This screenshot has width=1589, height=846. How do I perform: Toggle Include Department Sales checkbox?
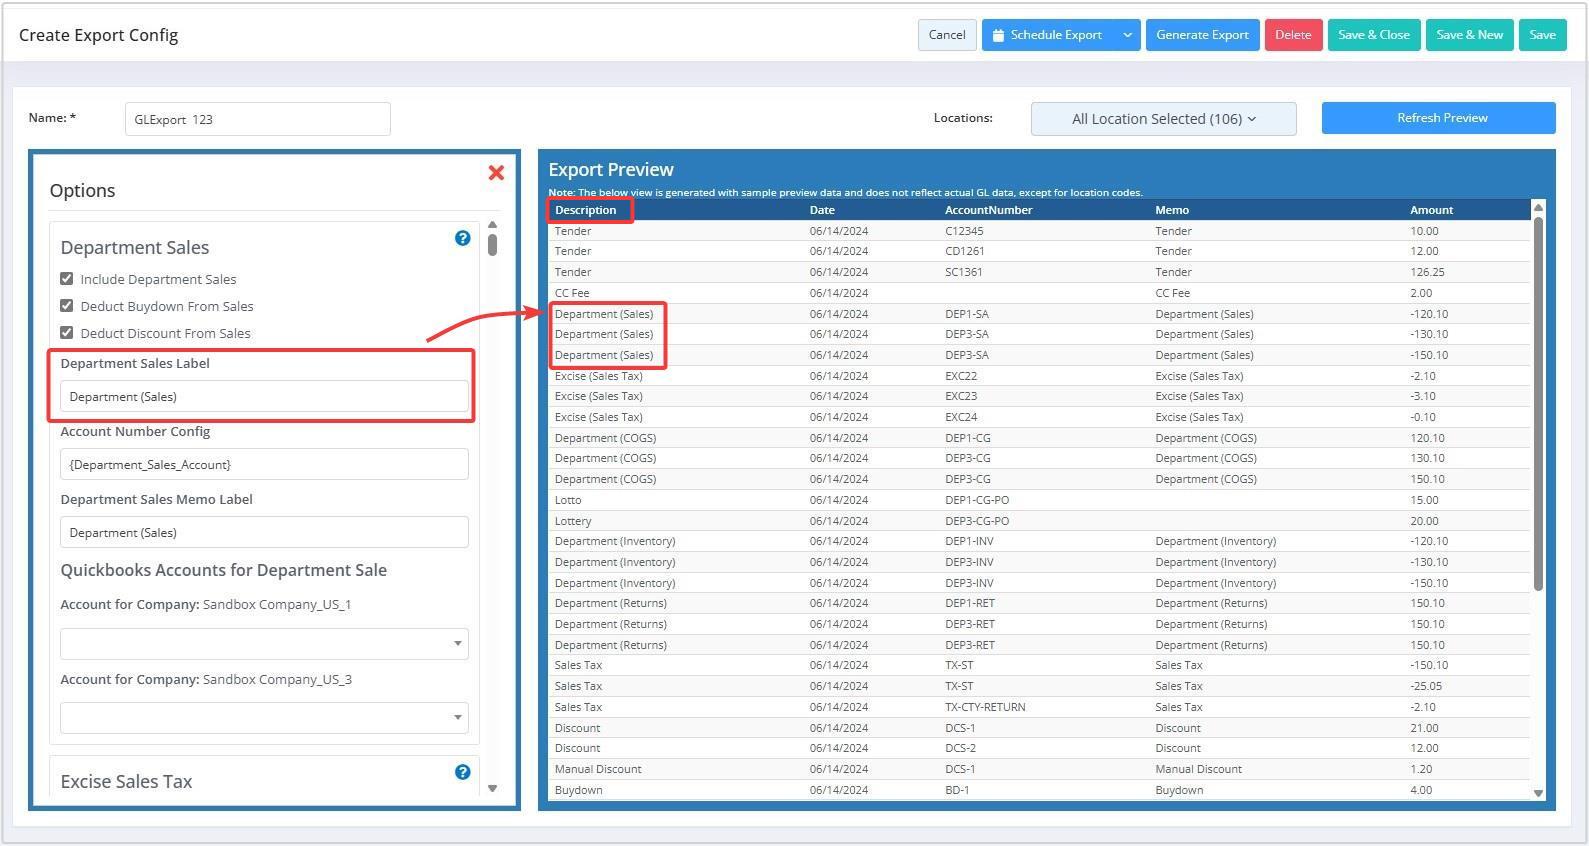point(67,279)
